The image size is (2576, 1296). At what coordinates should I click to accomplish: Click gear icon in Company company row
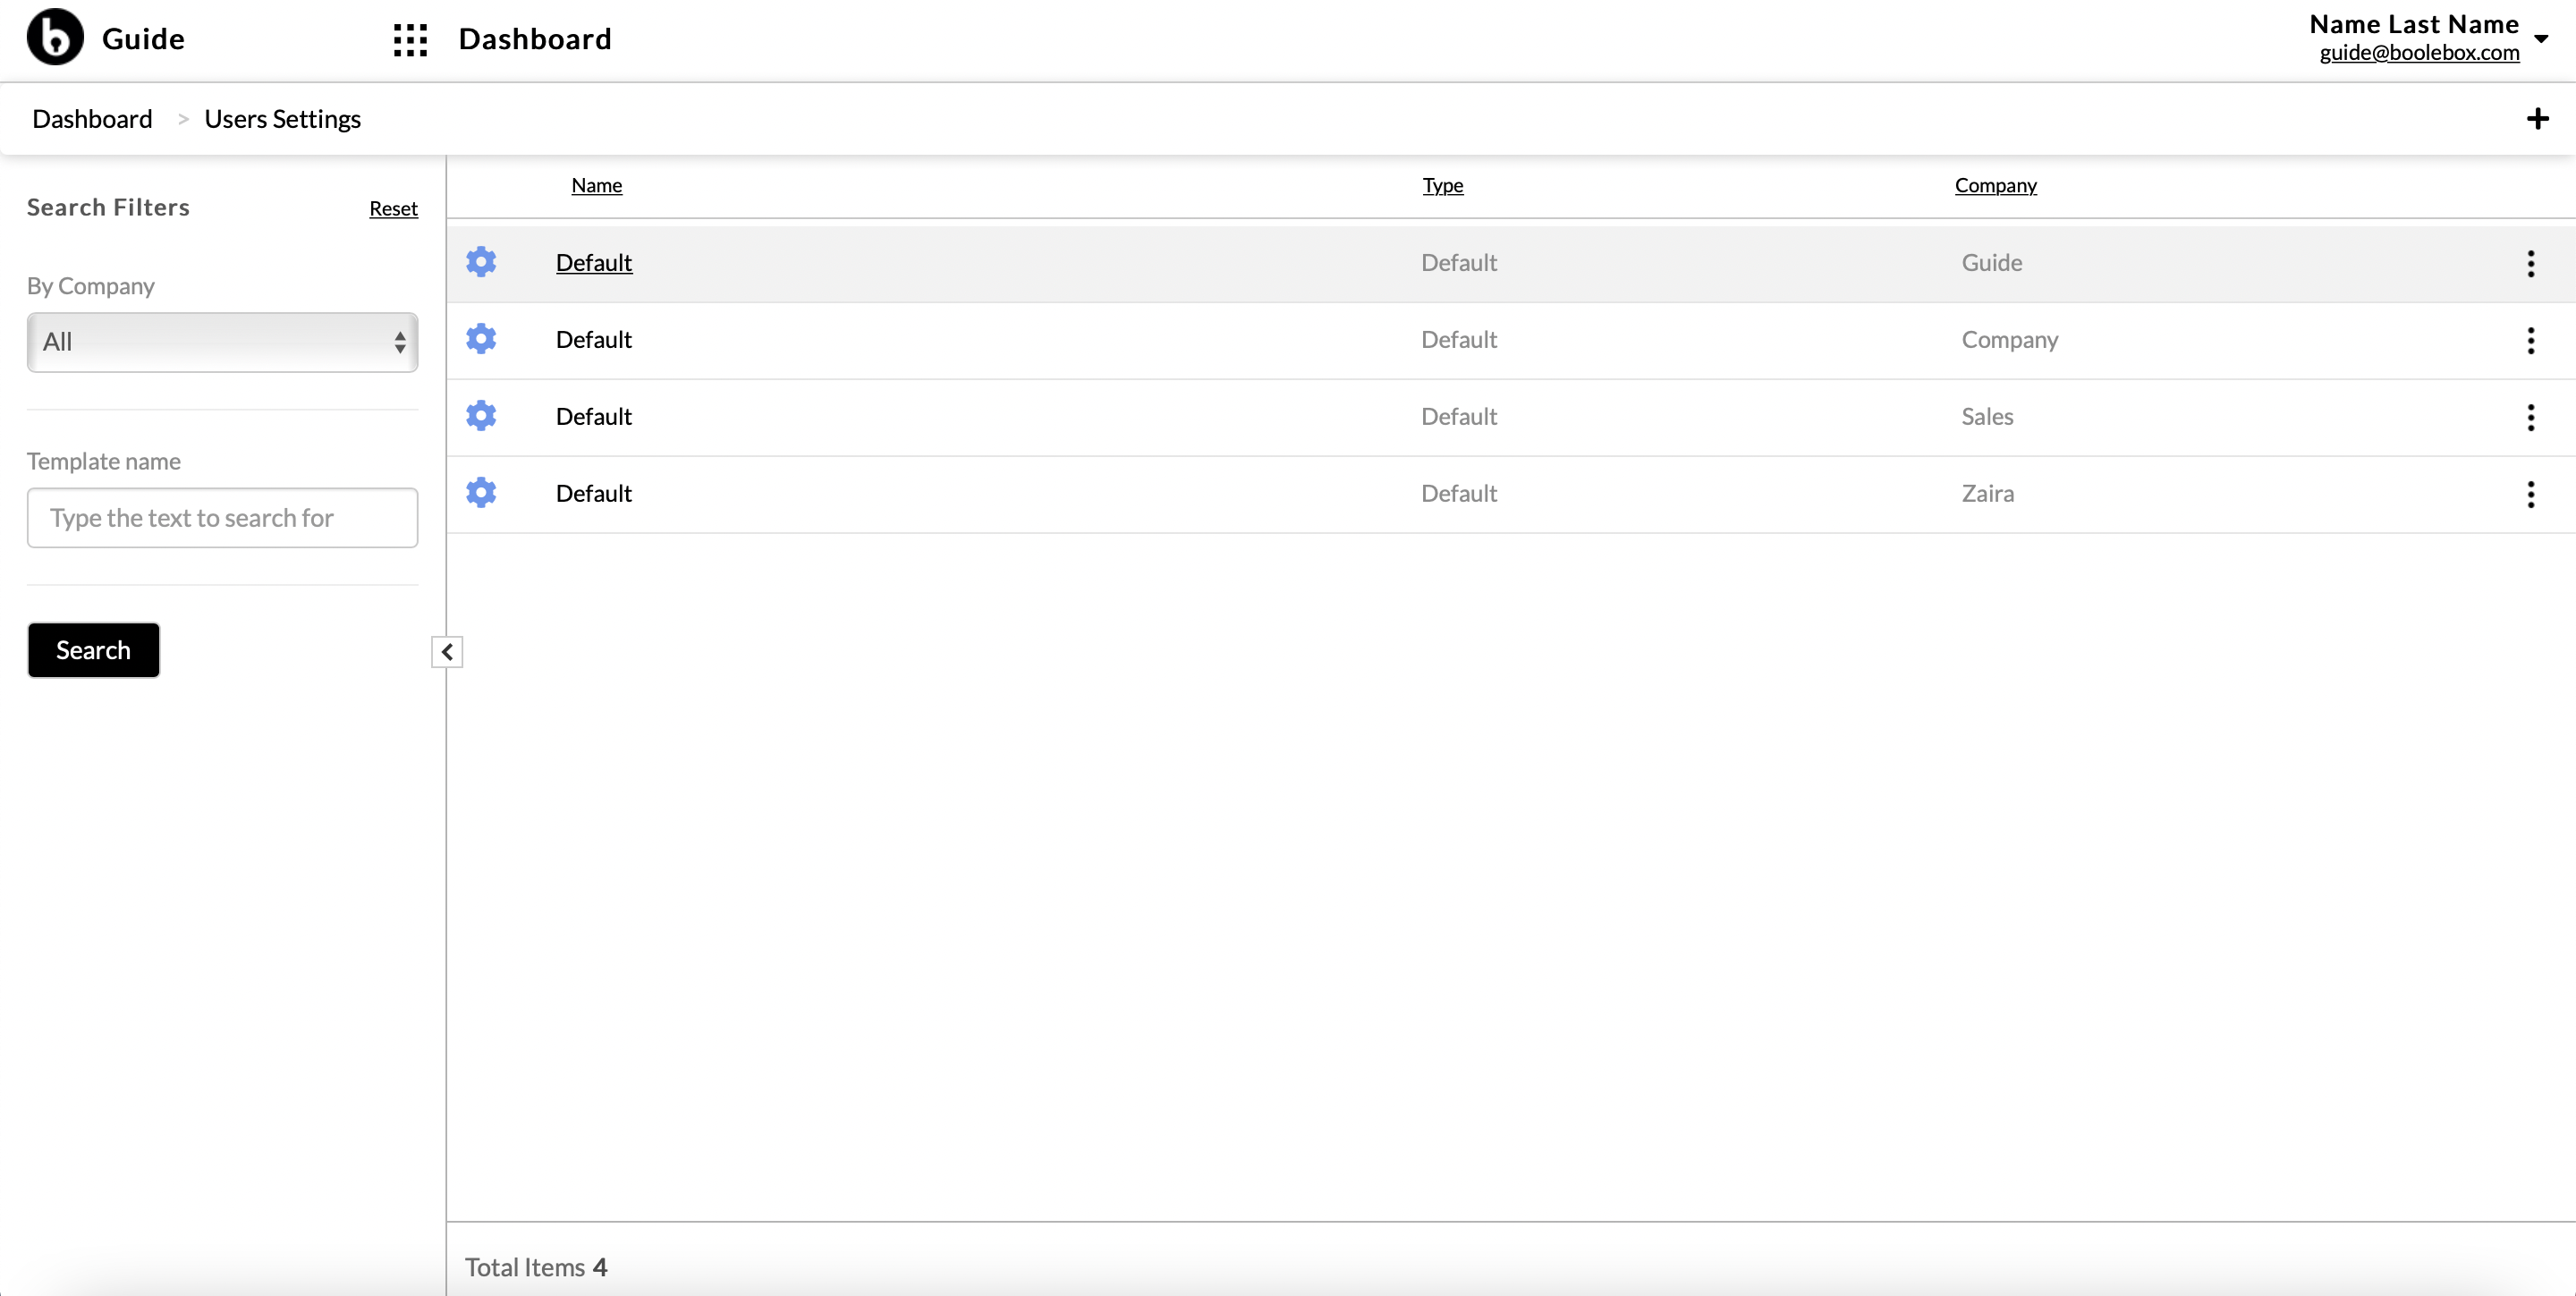click(x=481, y=339)
